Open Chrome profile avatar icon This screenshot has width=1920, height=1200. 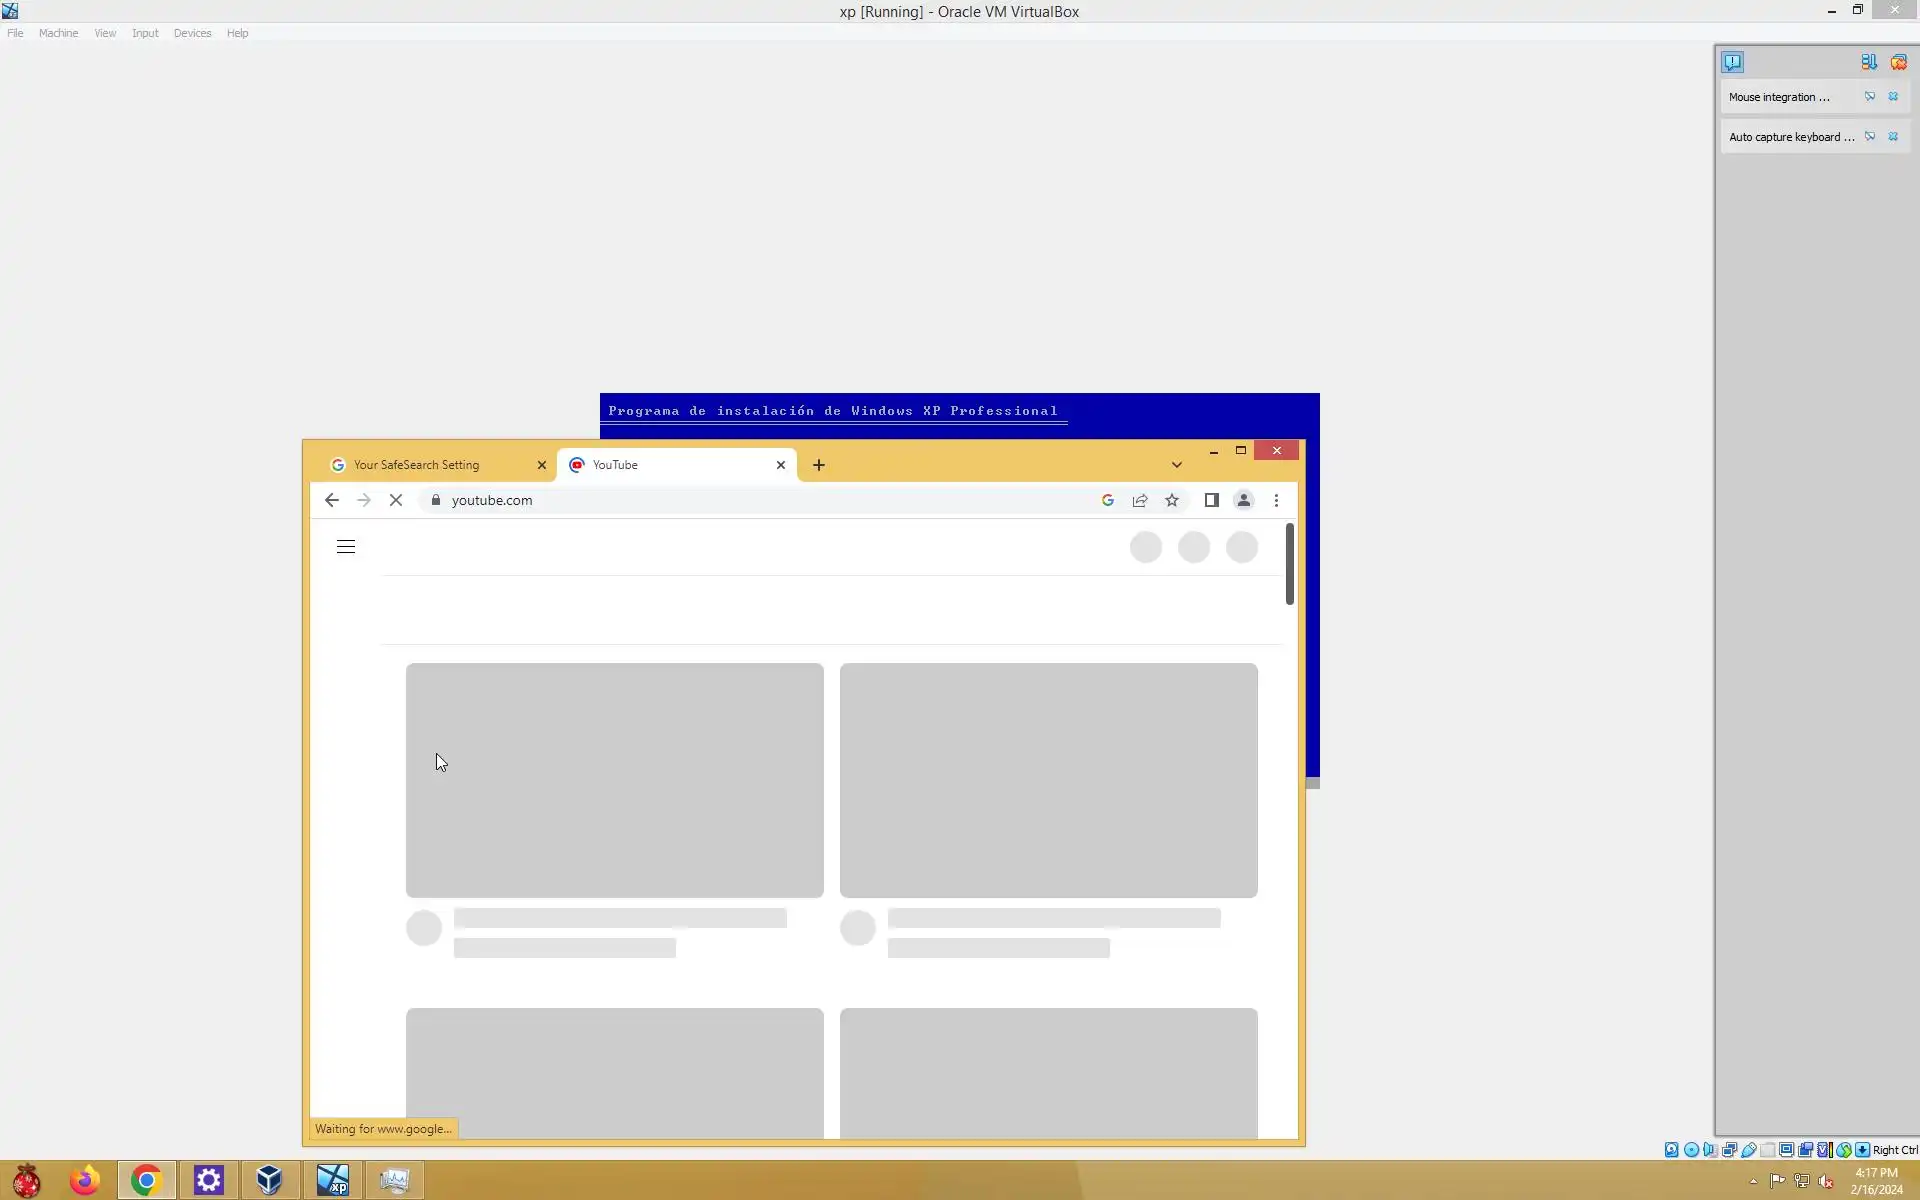point(1243,500)
